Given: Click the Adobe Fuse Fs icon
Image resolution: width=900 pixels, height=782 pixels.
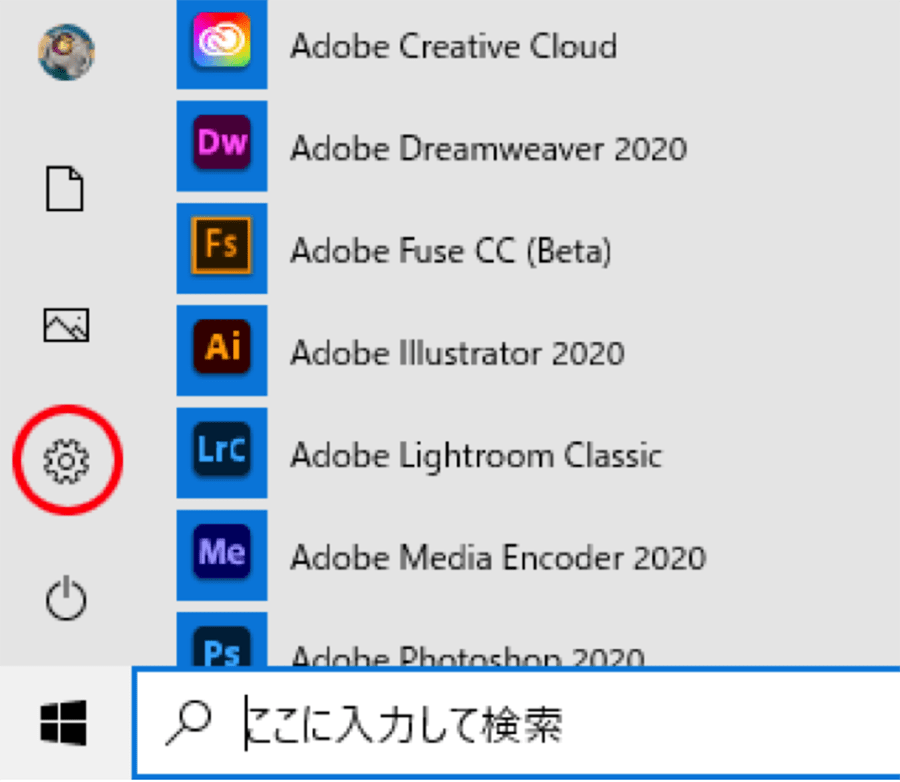Looking at the screenshot, I should click(x=222, y=248).
